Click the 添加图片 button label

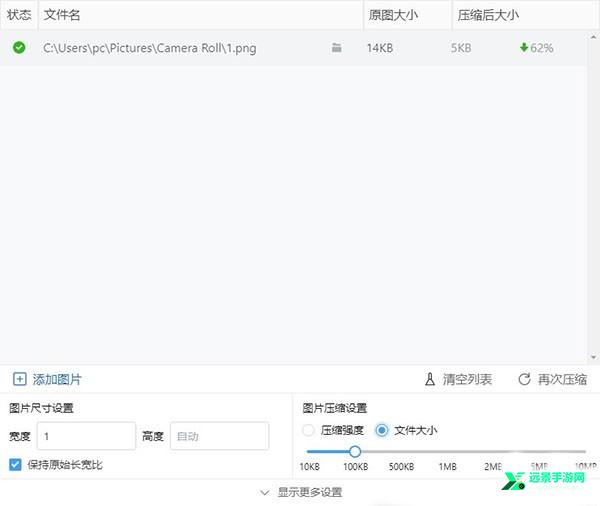[x=57, y=379]
